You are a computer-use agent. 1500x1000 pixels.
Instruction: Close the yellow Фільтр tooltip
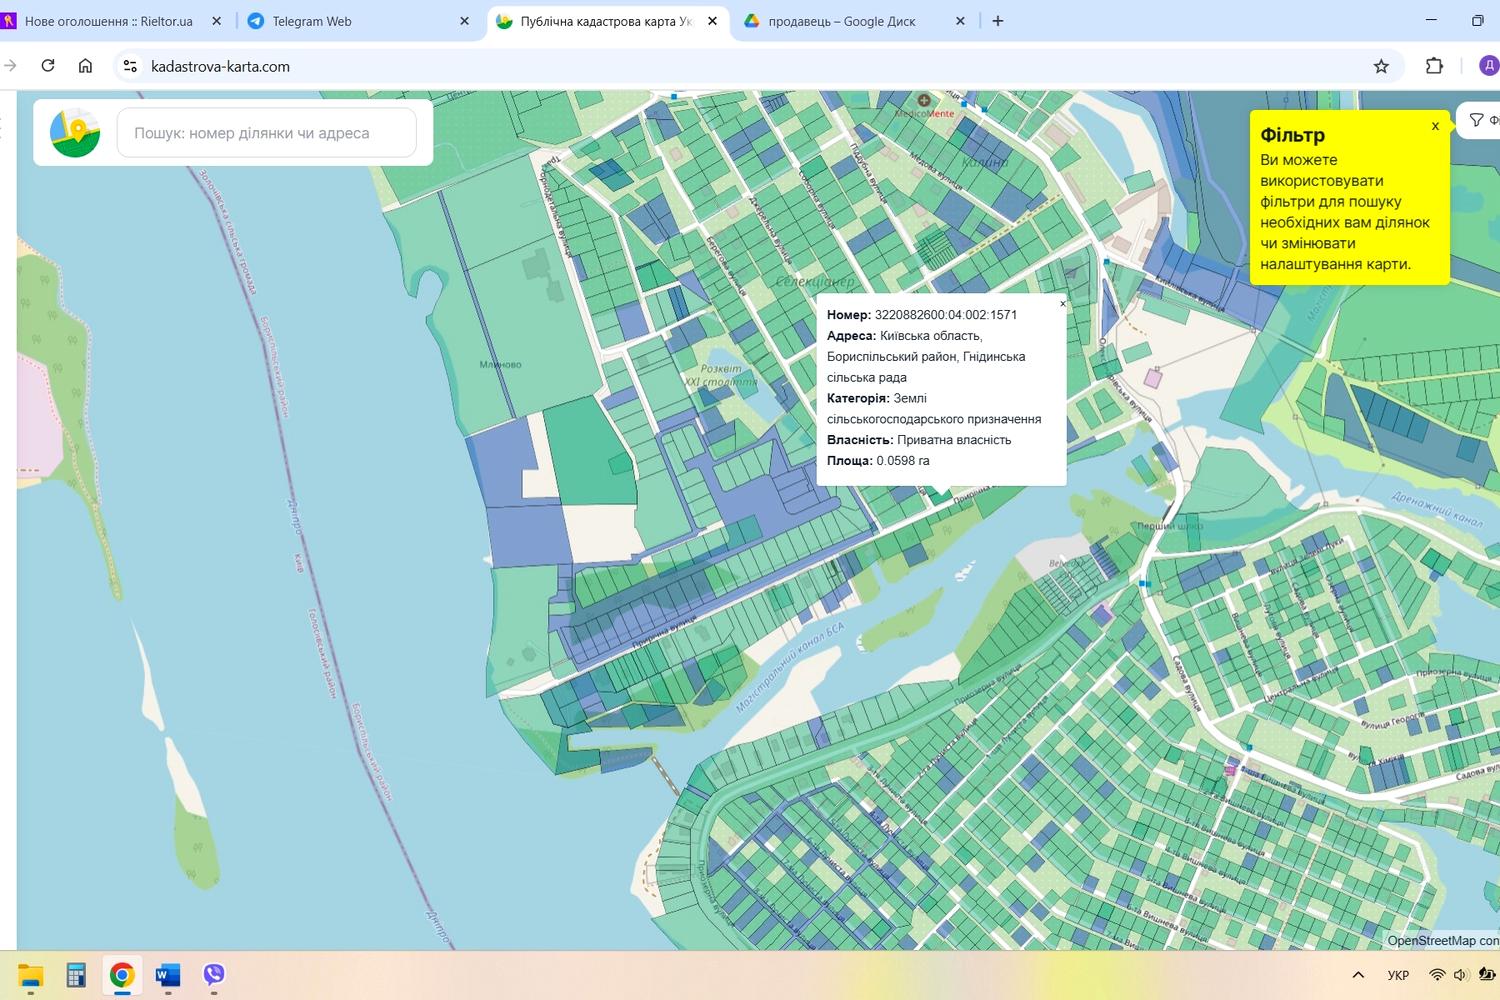pyautogui.click(x=1435, y=126)
